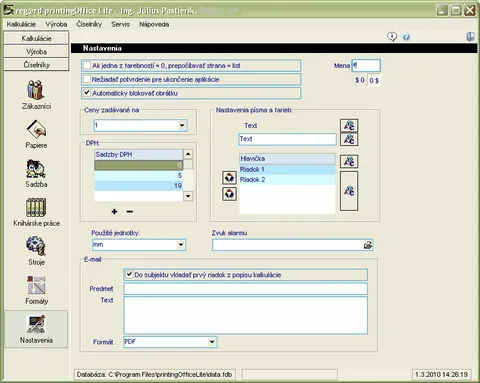Open the 'Použité jednotky' mm dropdown
480x383 pixels.
click(180, 245)
